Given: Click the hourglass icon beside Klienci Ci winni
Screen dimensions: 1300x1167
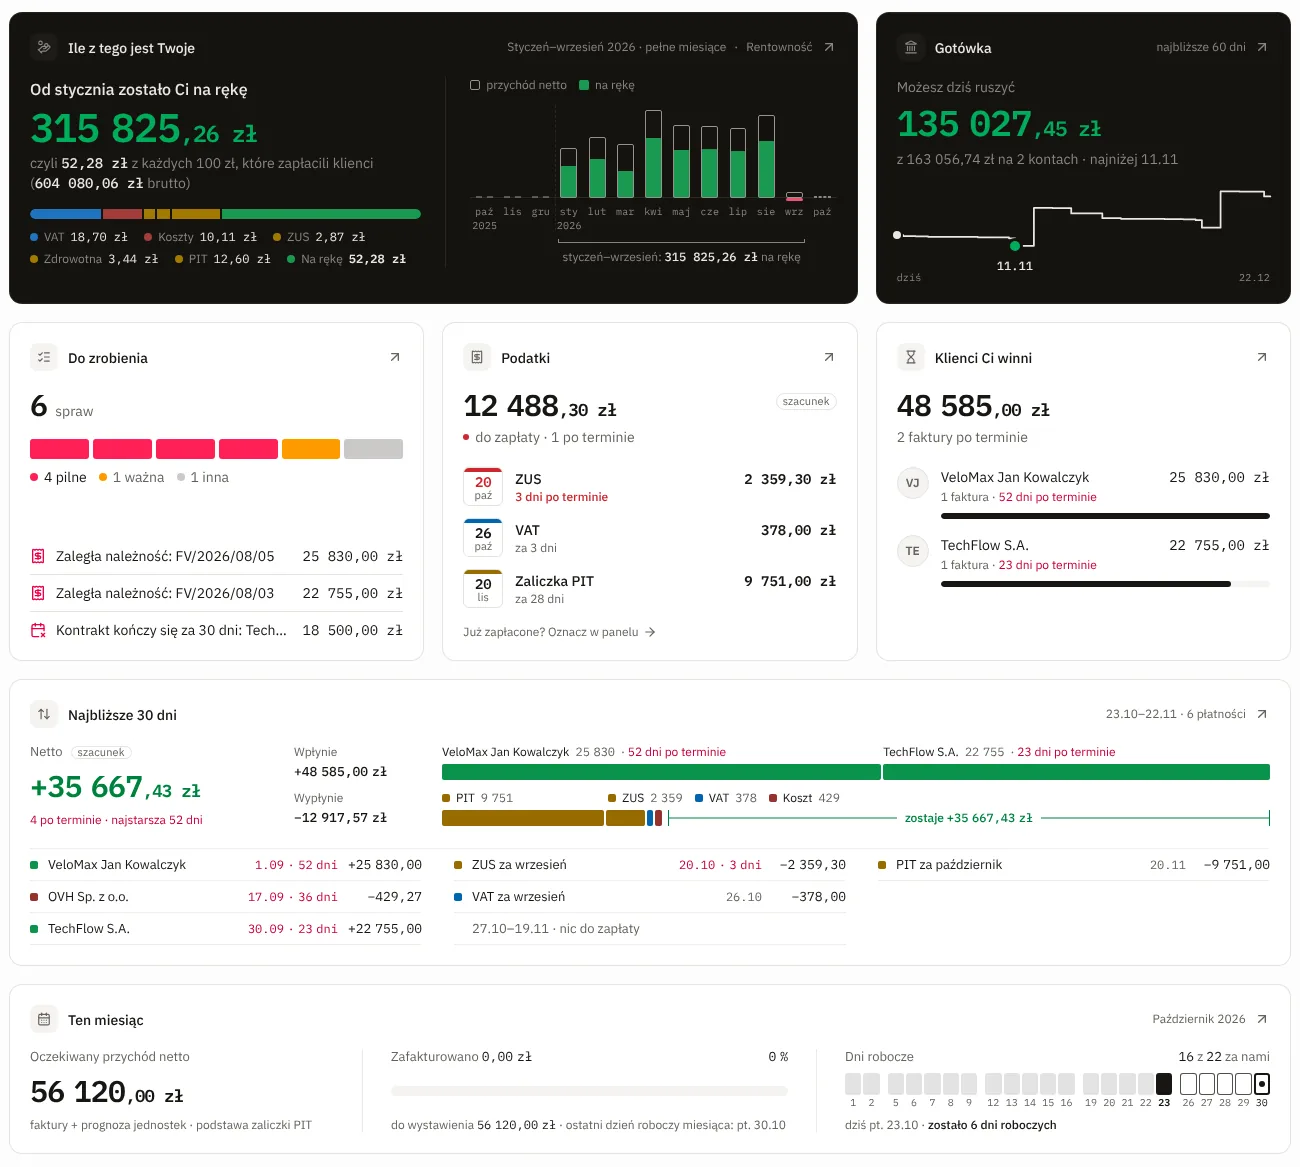Looking at the screenshot, I should (911, 357).
